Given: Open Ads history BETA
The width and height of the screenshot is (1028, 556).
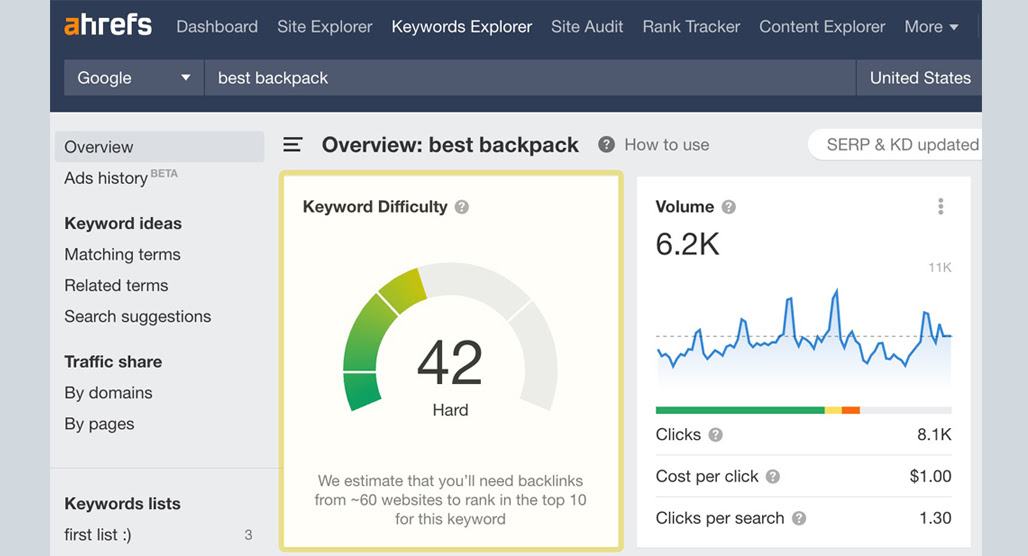Looking at the screenshot, I should click(x=121, y=178).
